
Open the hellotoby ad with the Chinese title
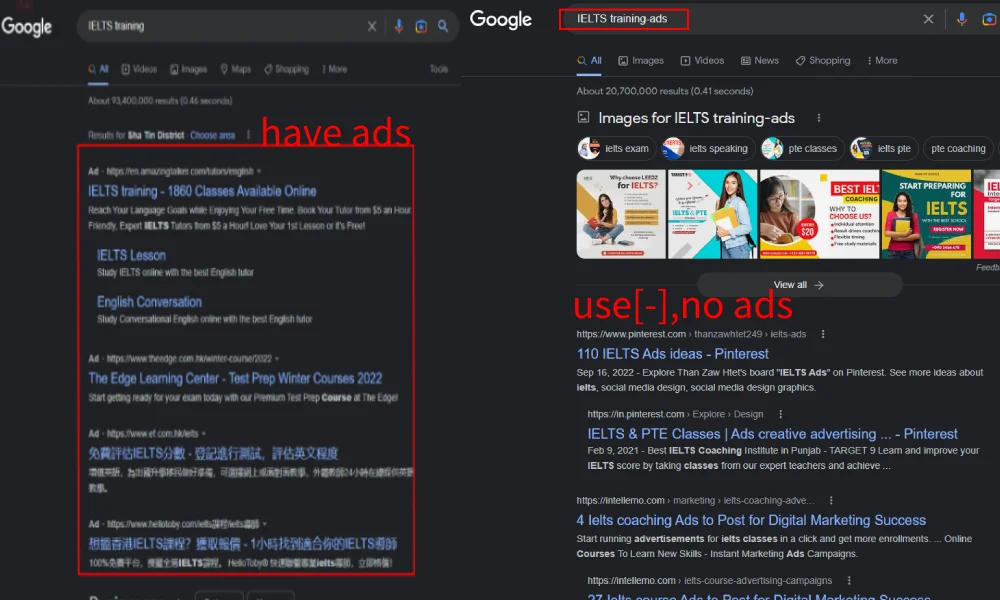pos(242,544)
